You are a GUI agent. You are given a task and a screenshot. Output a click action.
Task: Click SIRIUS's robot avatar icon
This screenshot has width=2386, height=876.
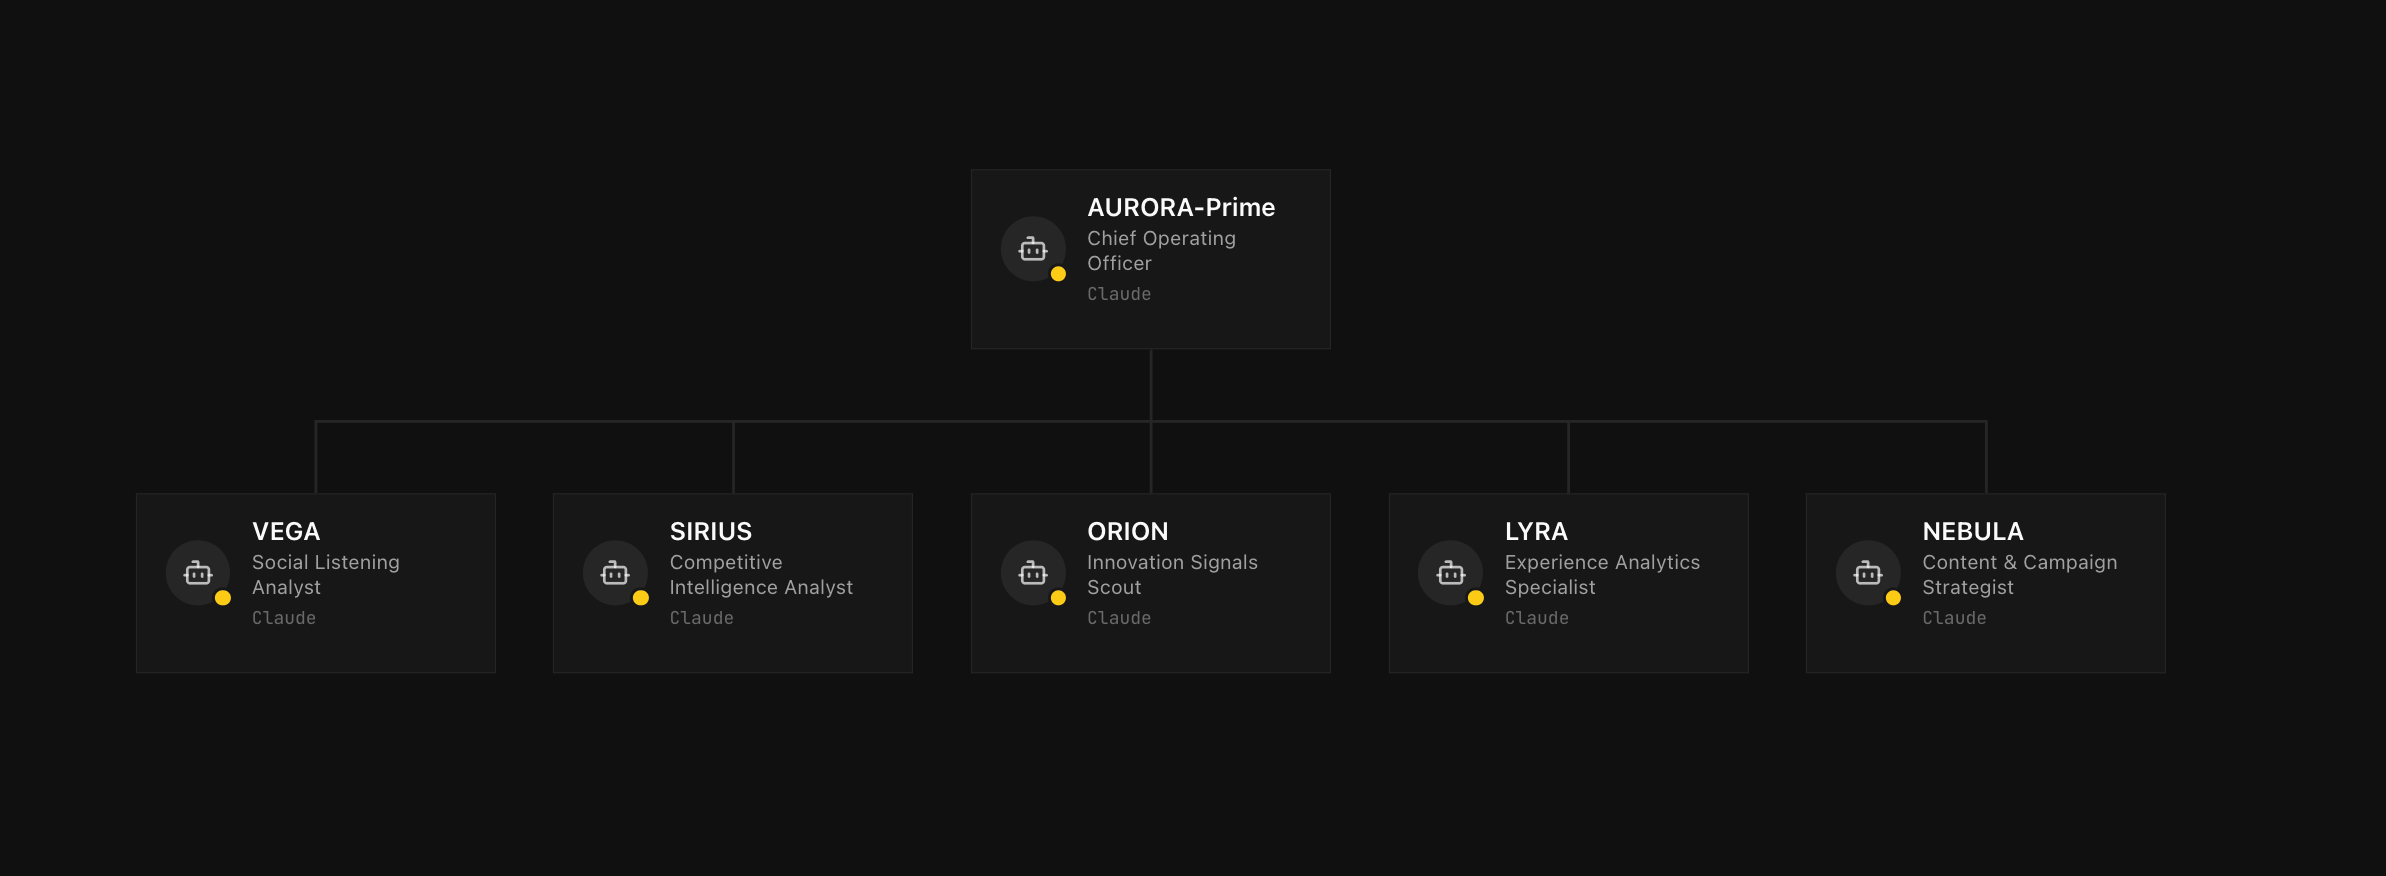point(615,573)
